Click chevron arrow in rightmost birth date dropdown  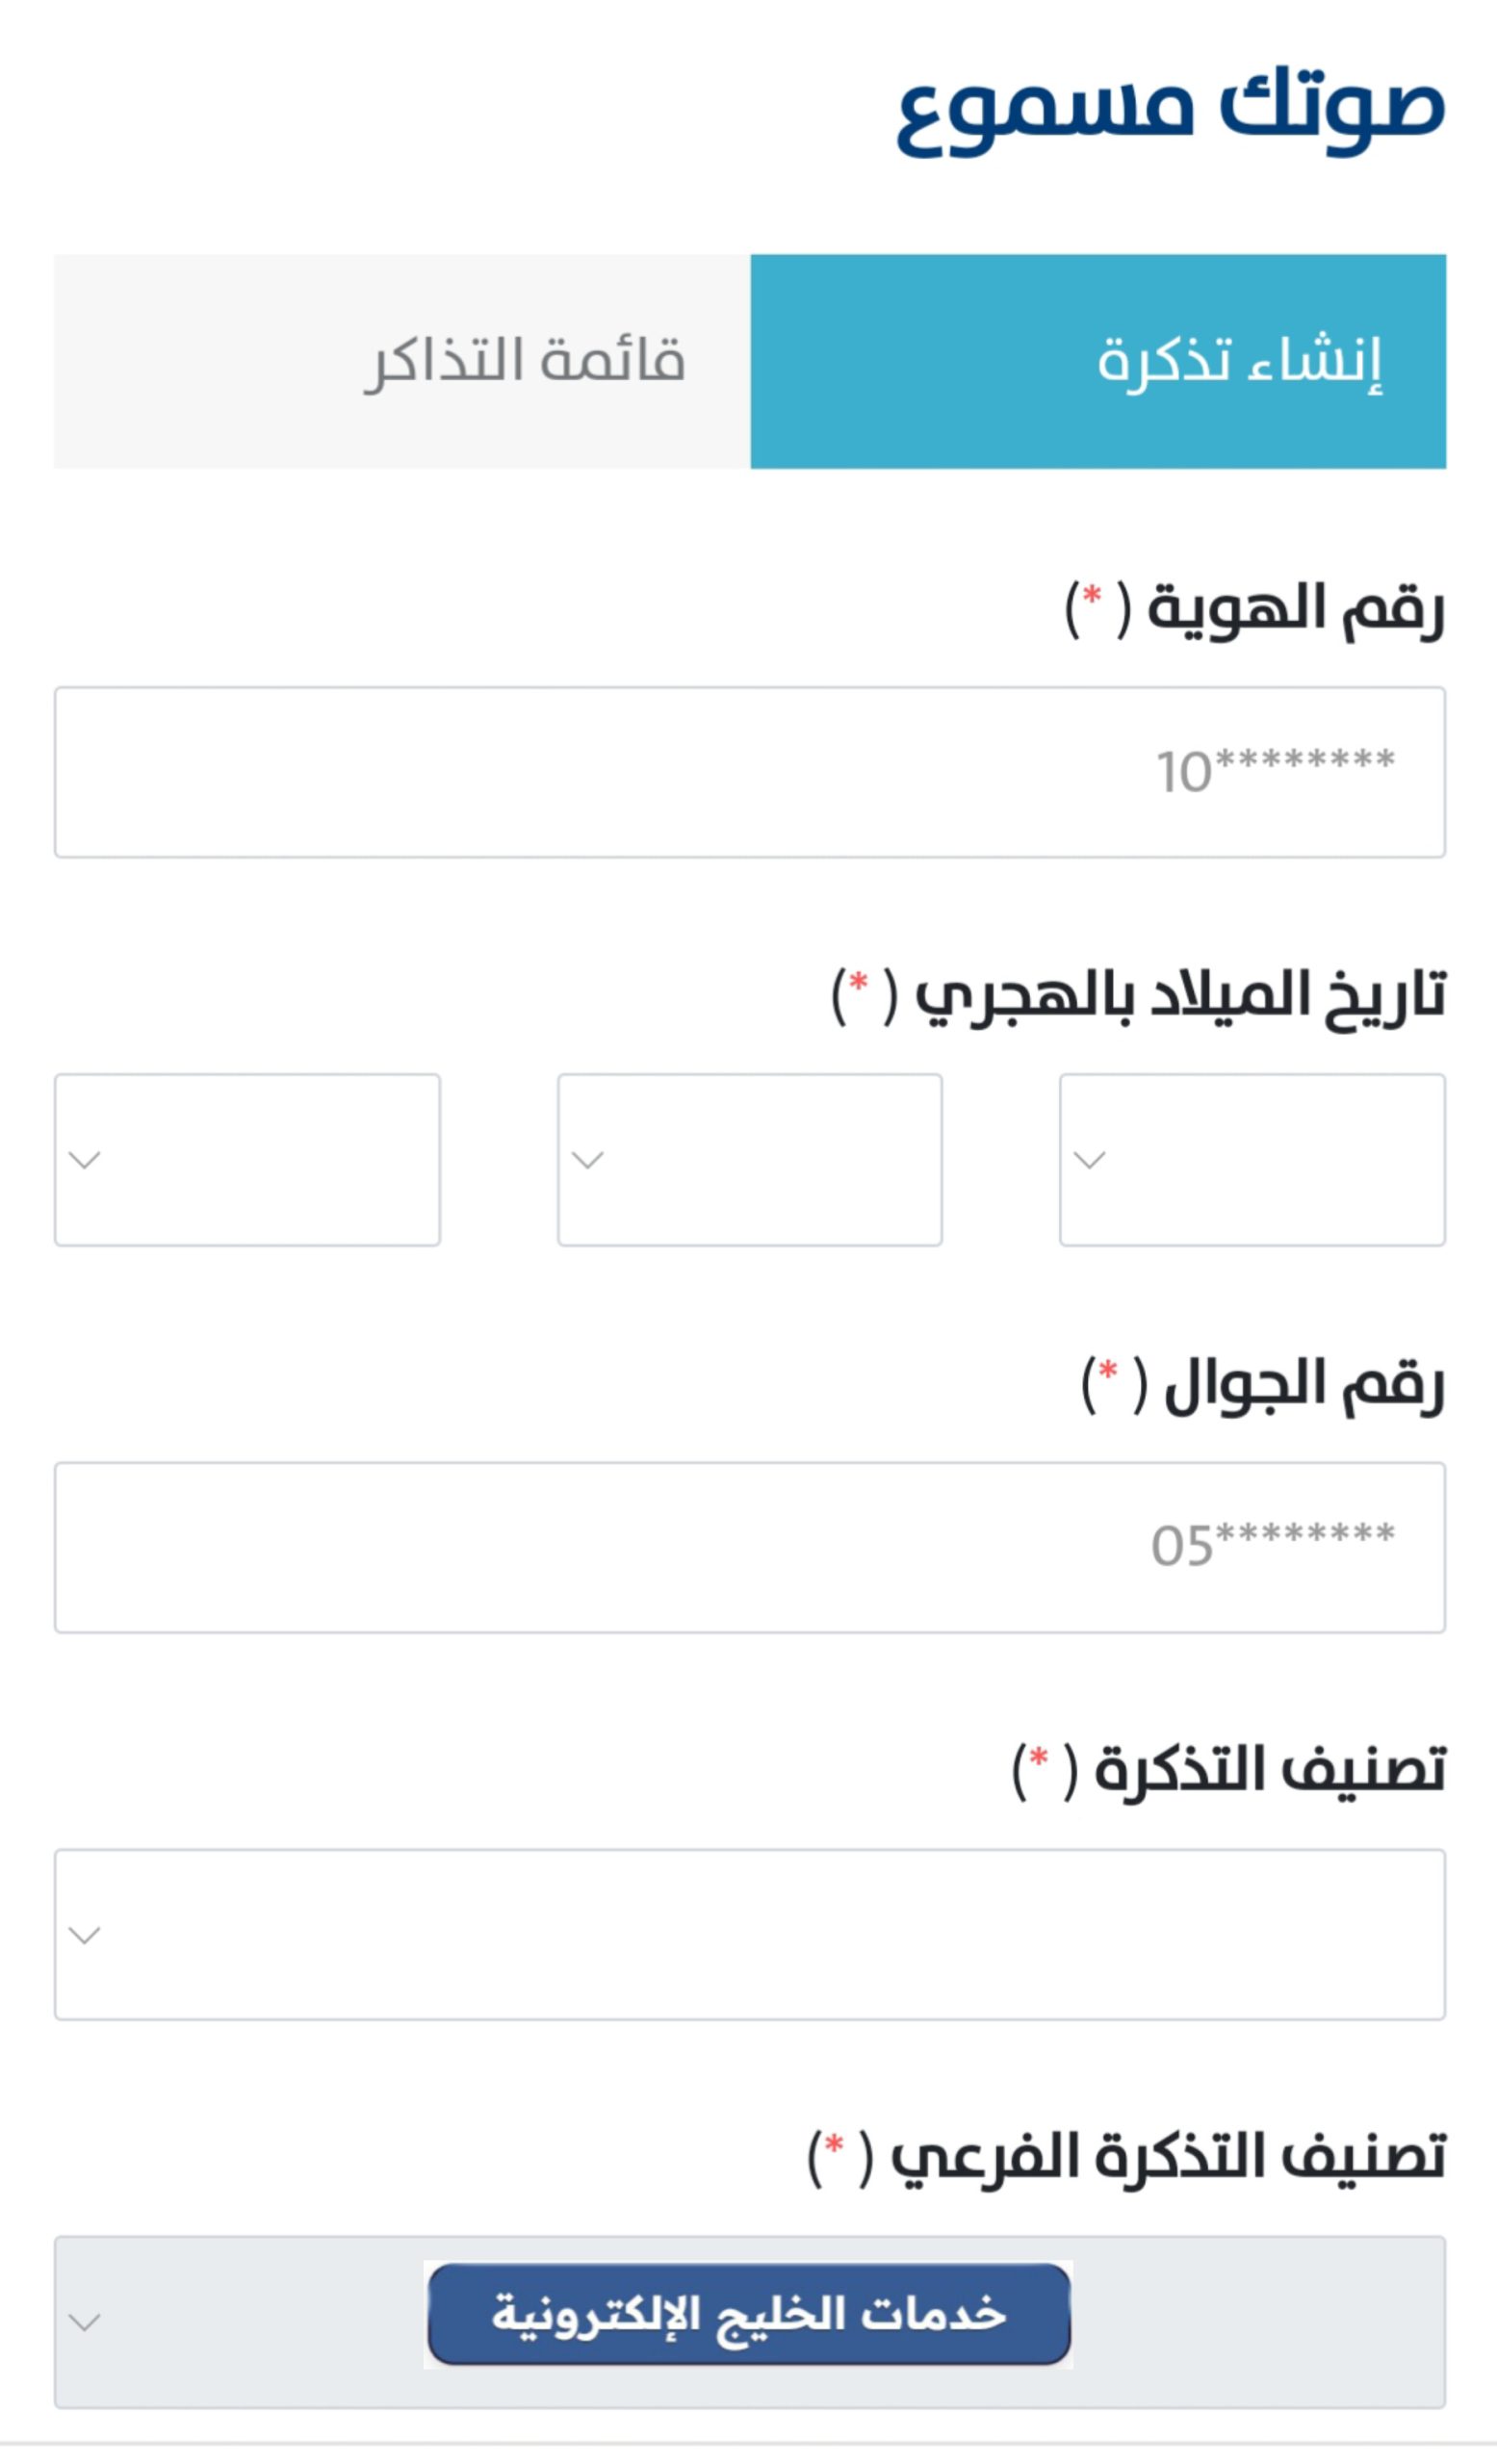pyautogui.click(x=1088, y=1160)
